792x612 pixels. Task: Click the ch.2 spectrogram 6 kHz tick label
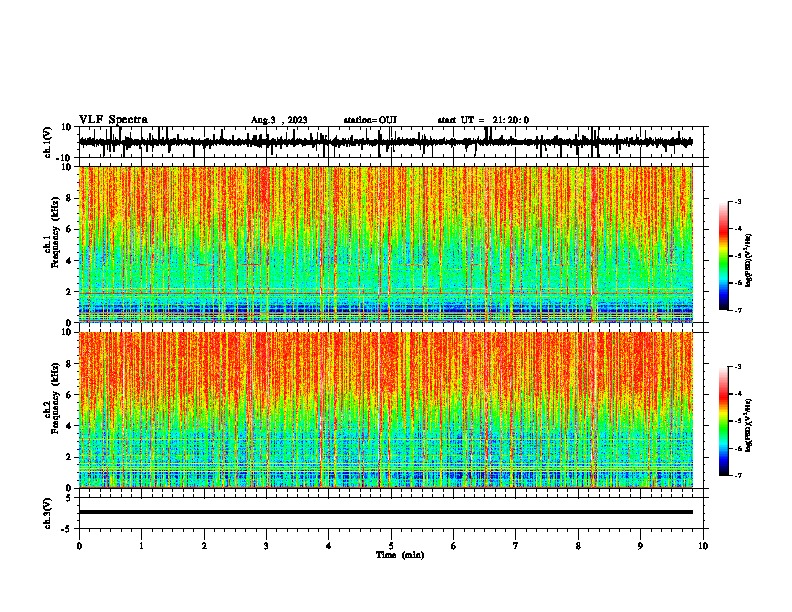69,394
